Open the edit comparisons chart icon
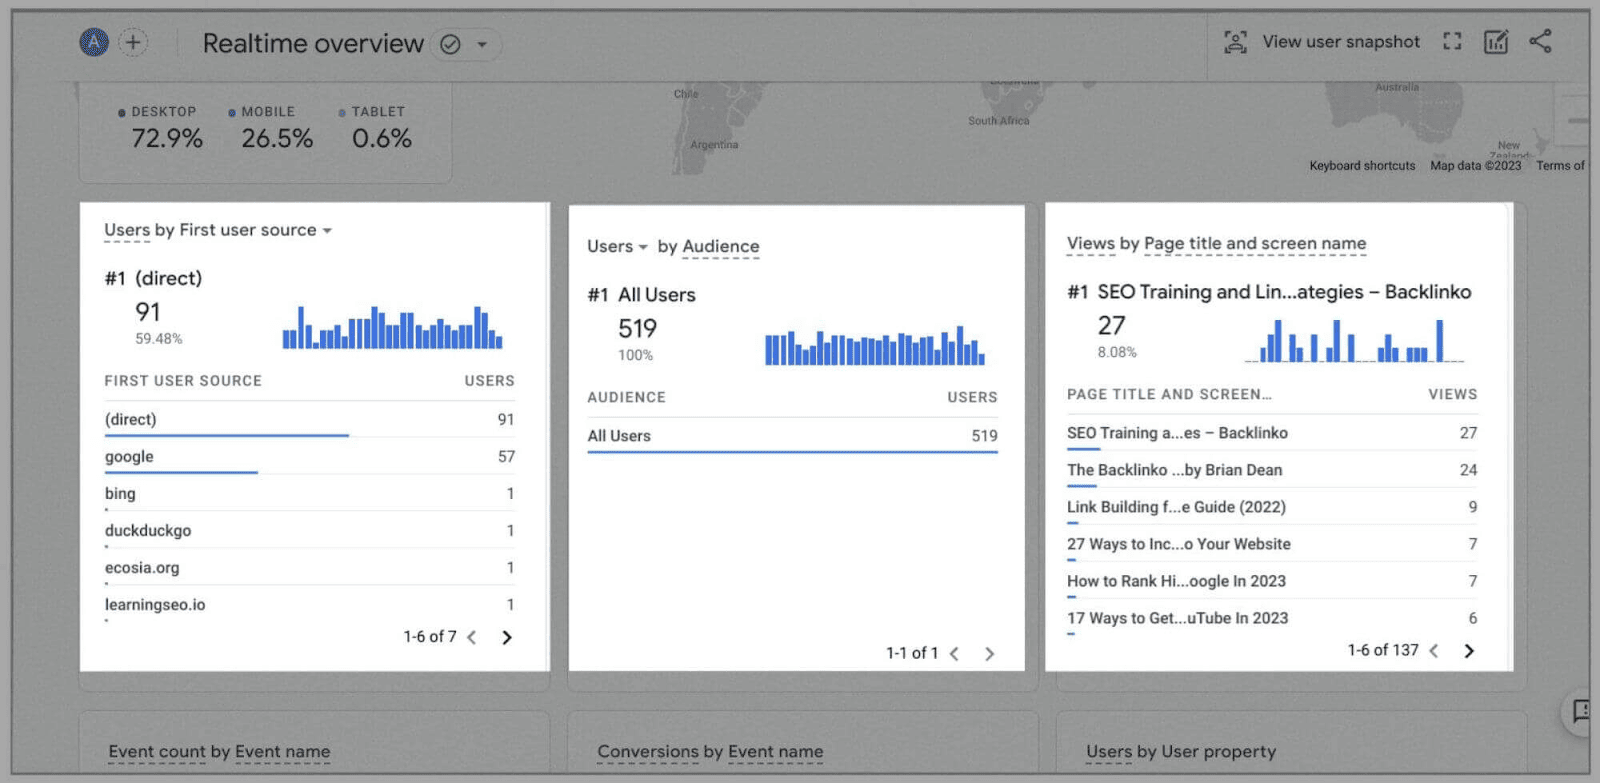This screenshot has height=783, width=1600. (1496, 42)
